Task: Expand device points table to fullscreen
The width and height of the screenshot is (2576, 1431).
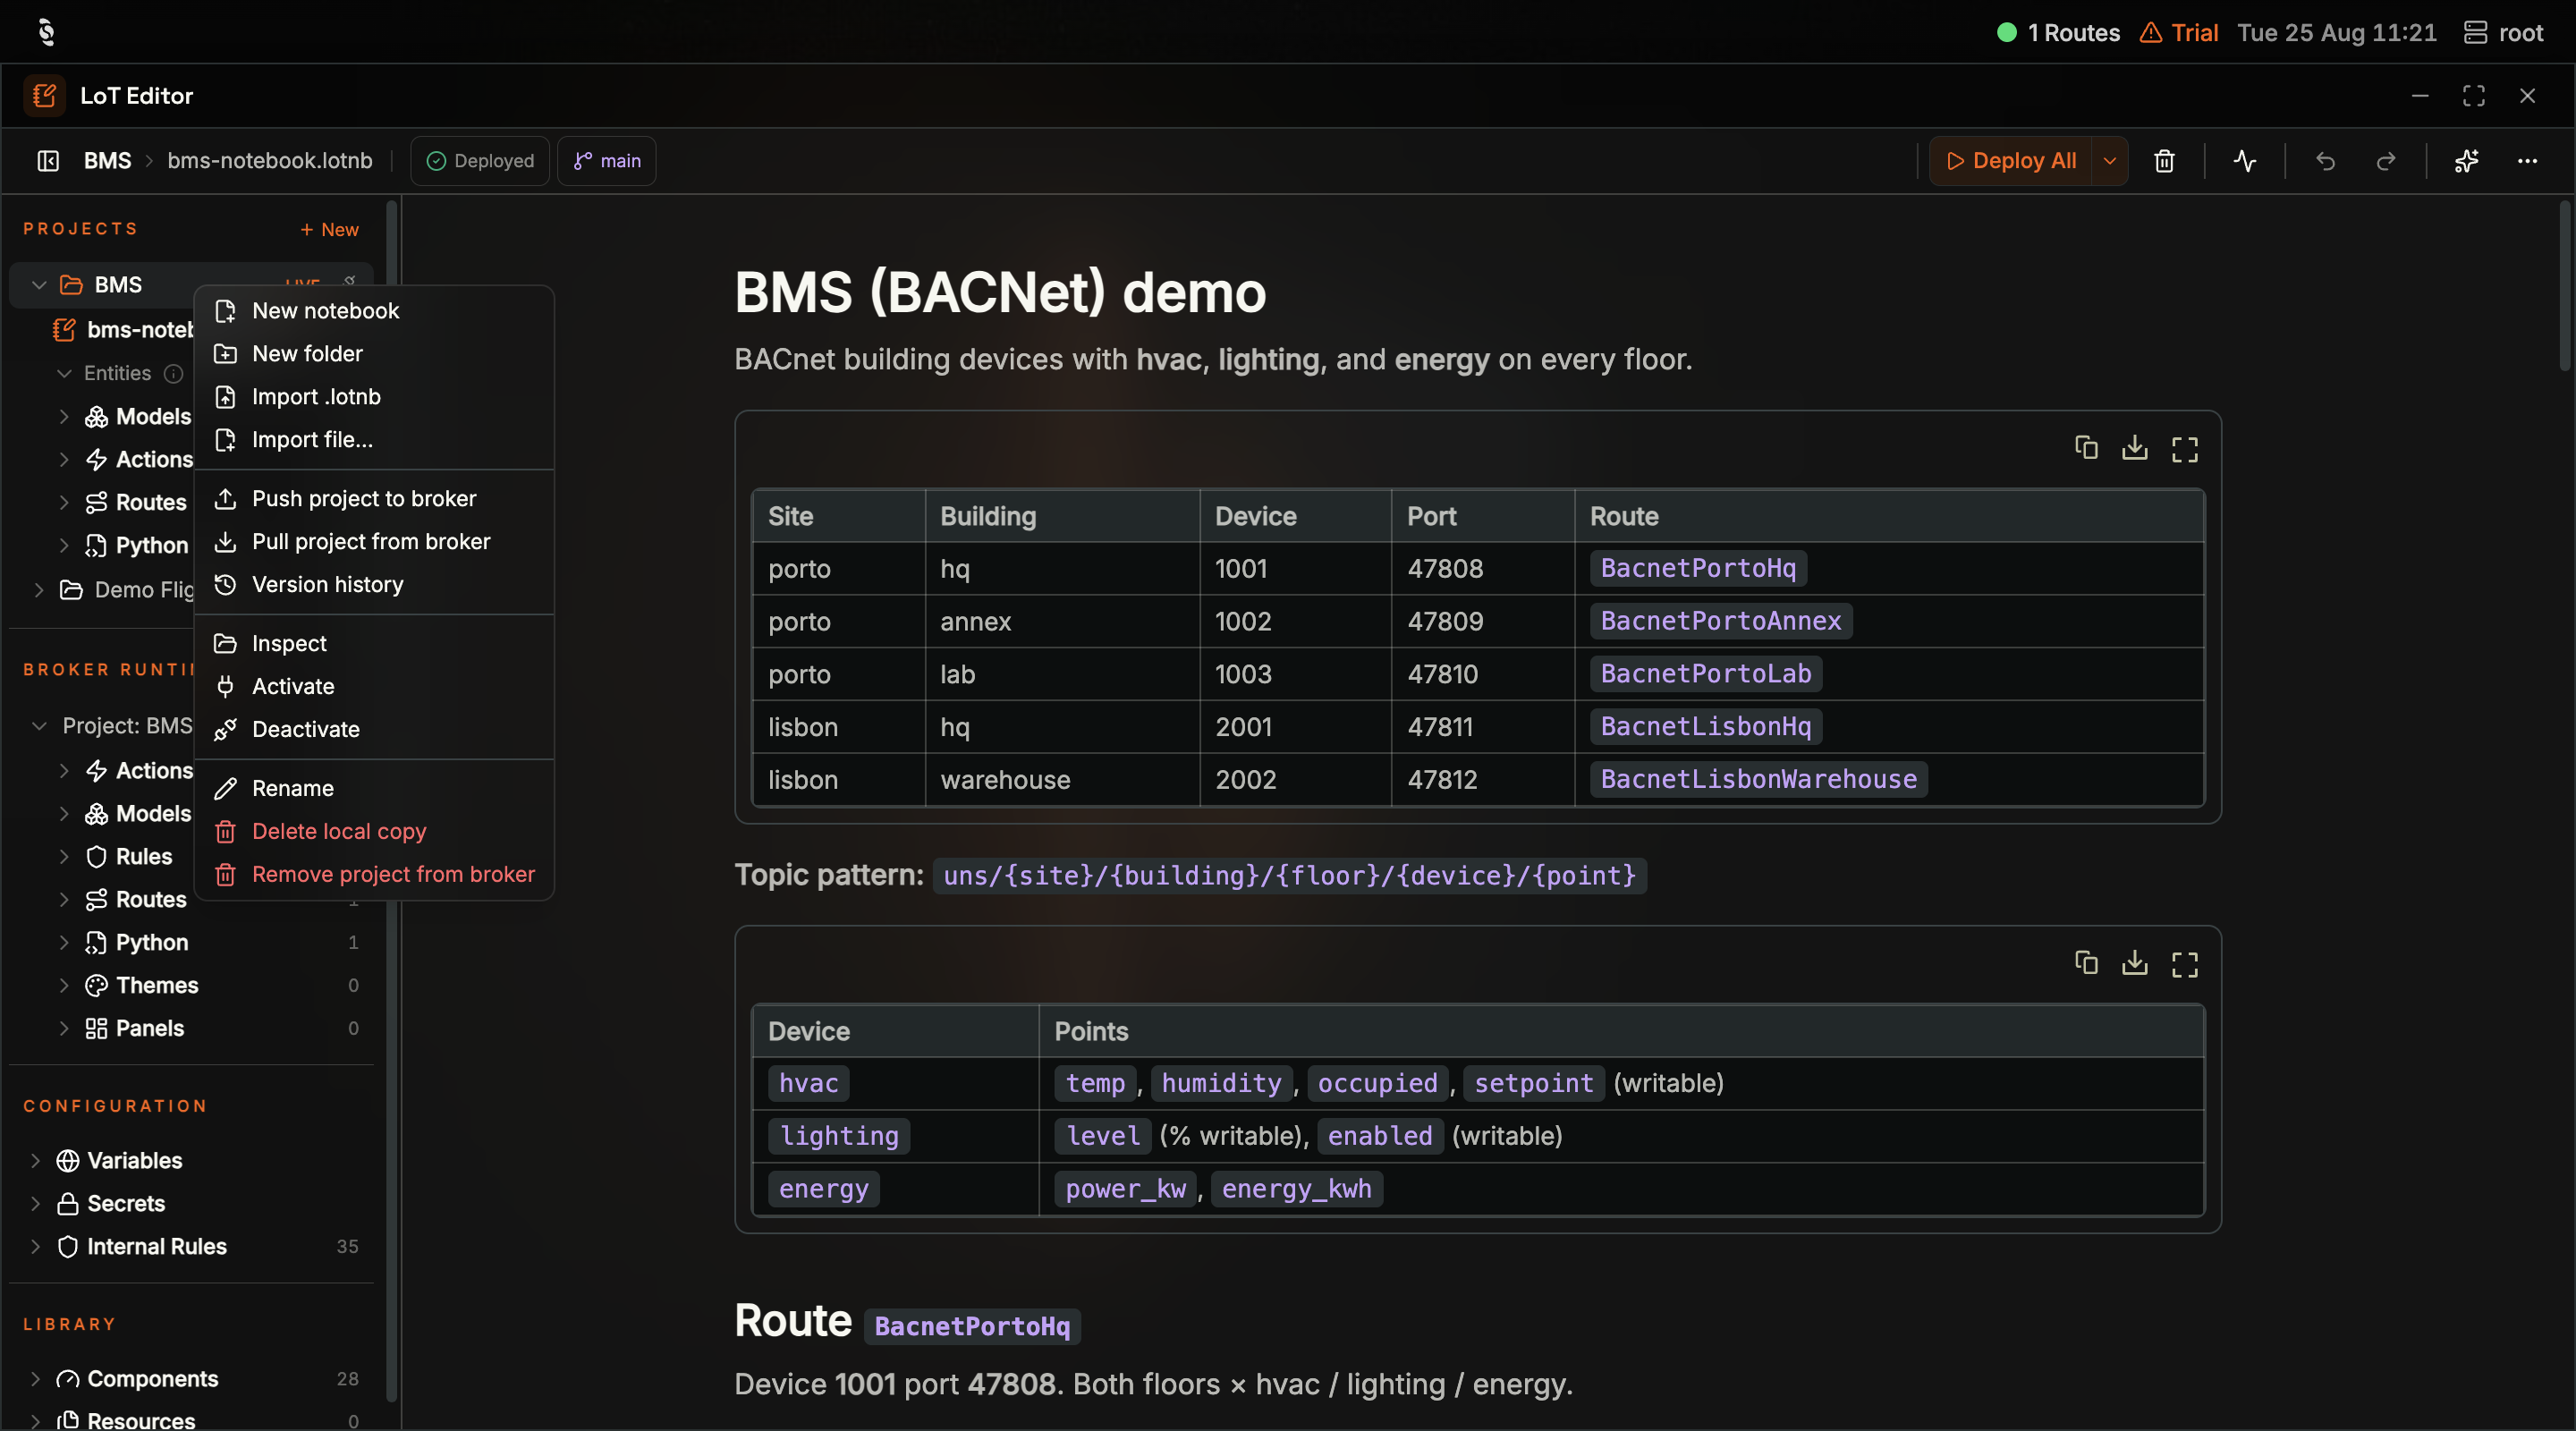Action: pos(2185,964)
